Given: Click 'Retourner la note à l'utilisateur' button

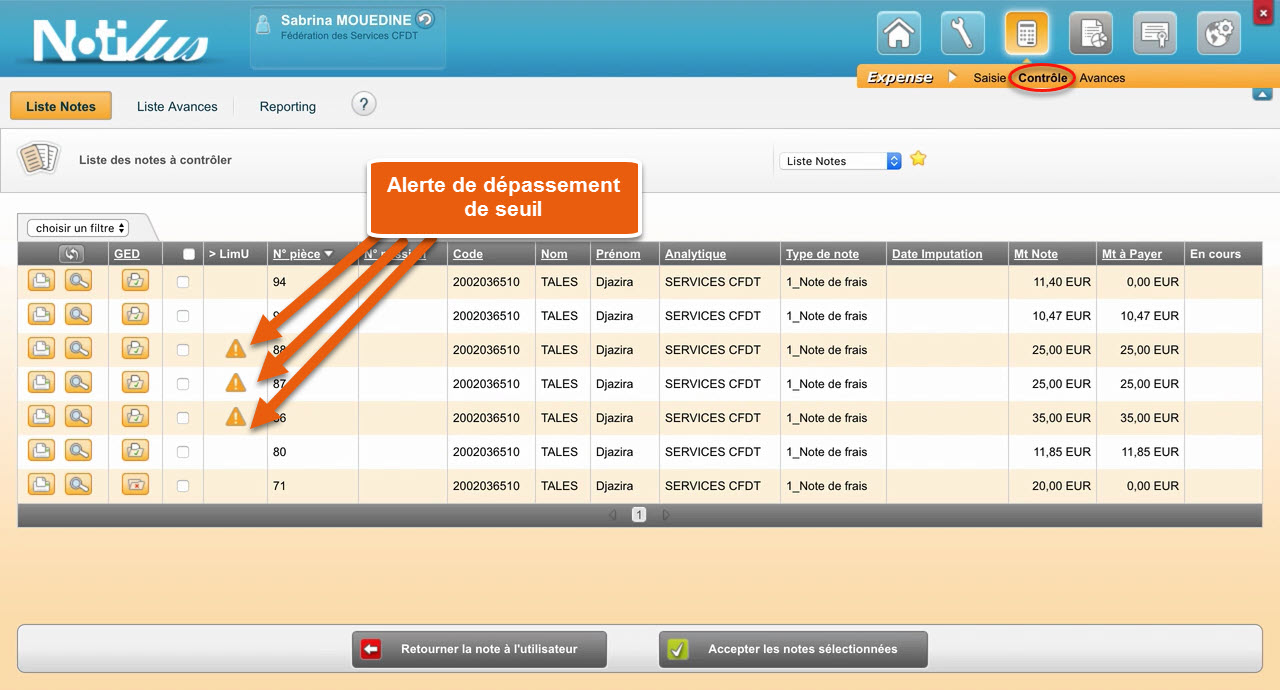Looking at the screenshot, I should tap(479, 649).
